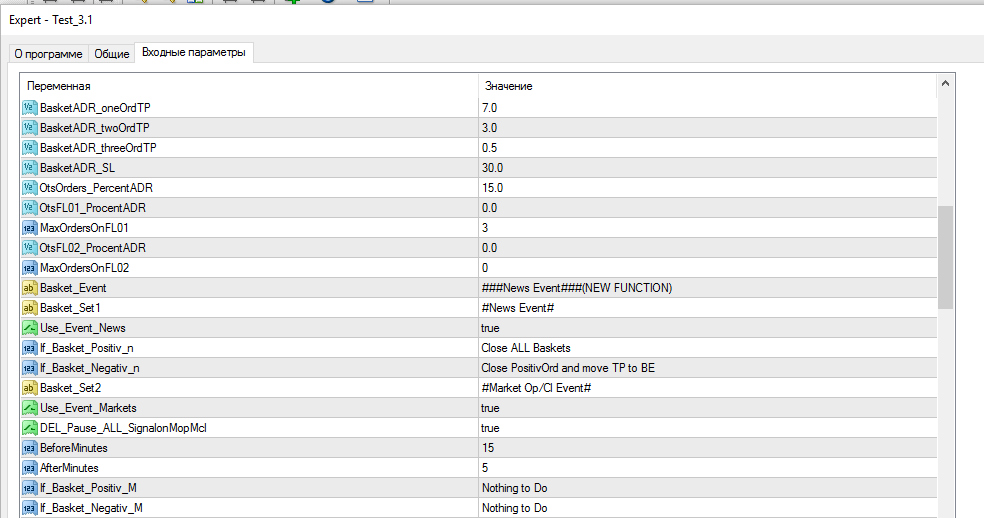Click the BasketADR_oneOrdTP double-type icon
The image size is (984, 518).
29,107
